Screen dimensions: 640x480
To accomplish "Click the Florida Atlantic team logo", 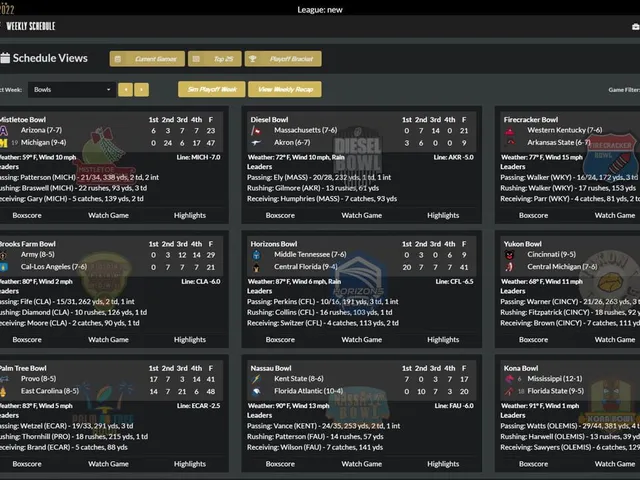I will click(x=256, y=391).
